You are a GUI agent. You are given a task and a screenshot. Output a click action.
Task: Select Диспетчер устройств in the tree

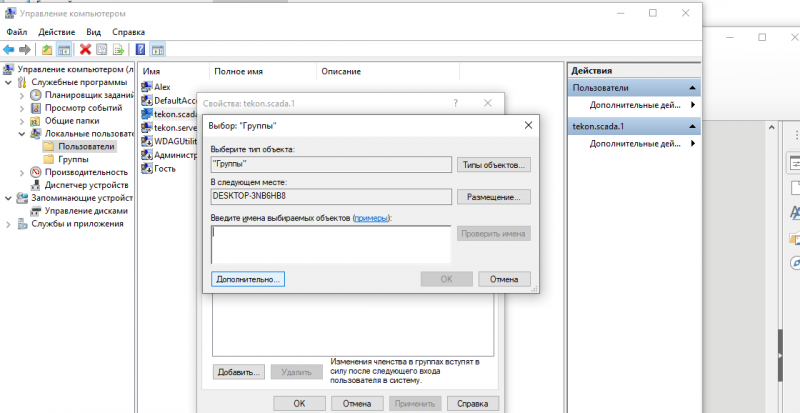(x=85, y=185)
